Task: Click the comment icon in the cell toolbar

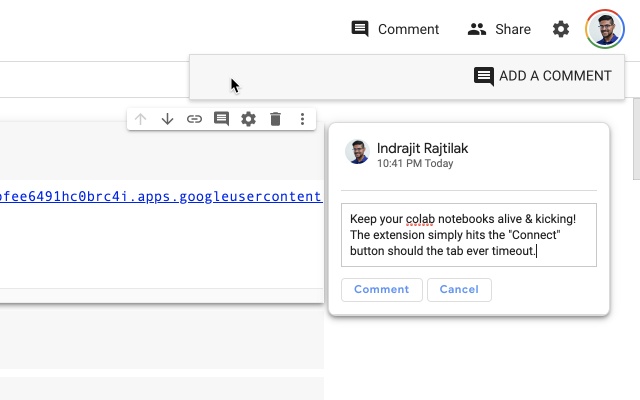Action: point(222,119)
